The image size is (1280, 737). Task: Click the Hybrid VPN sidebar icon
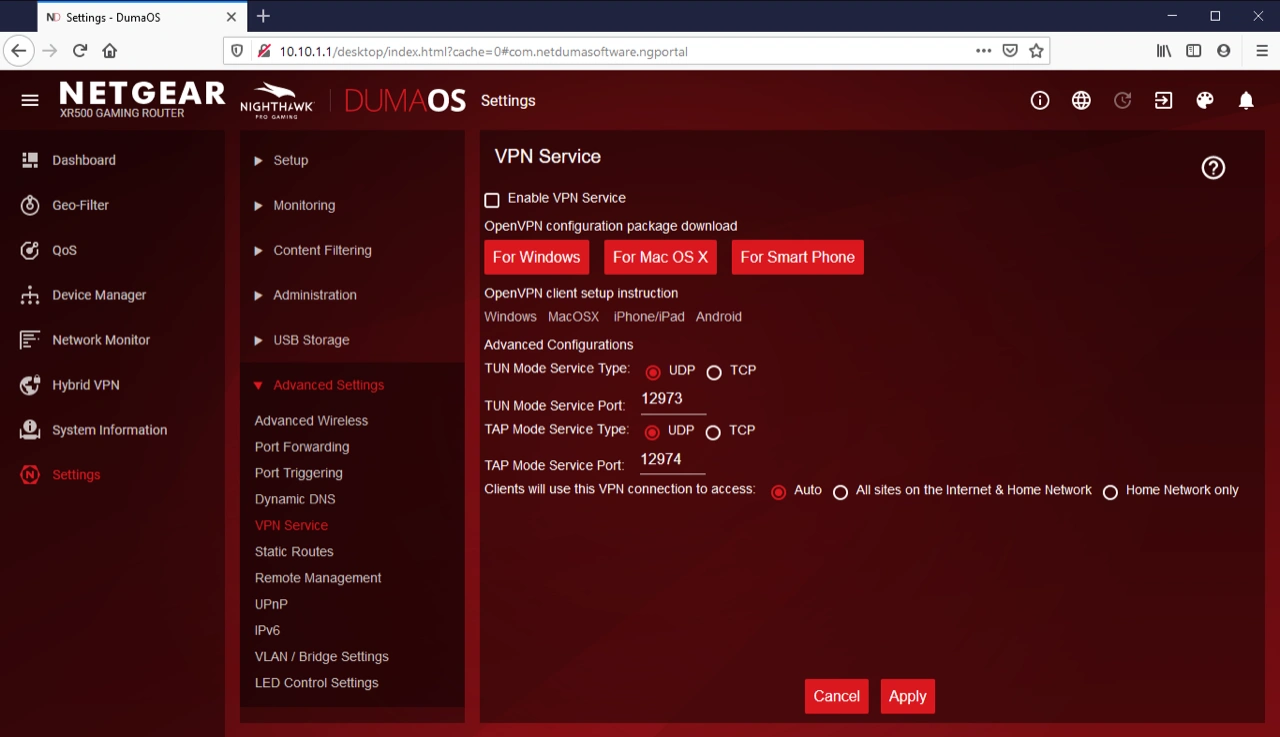click(x=30, y=385)
